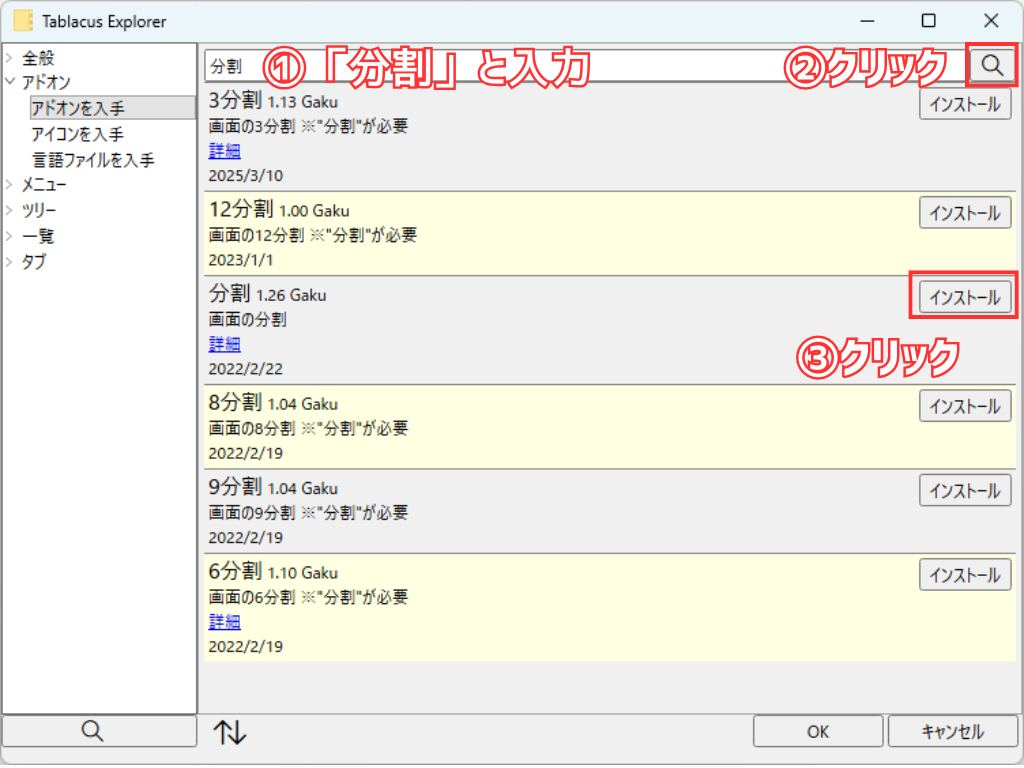1024x768 pixels.
Task: Select アイコンを入手 in the sidebar
Action: [77, 134]
